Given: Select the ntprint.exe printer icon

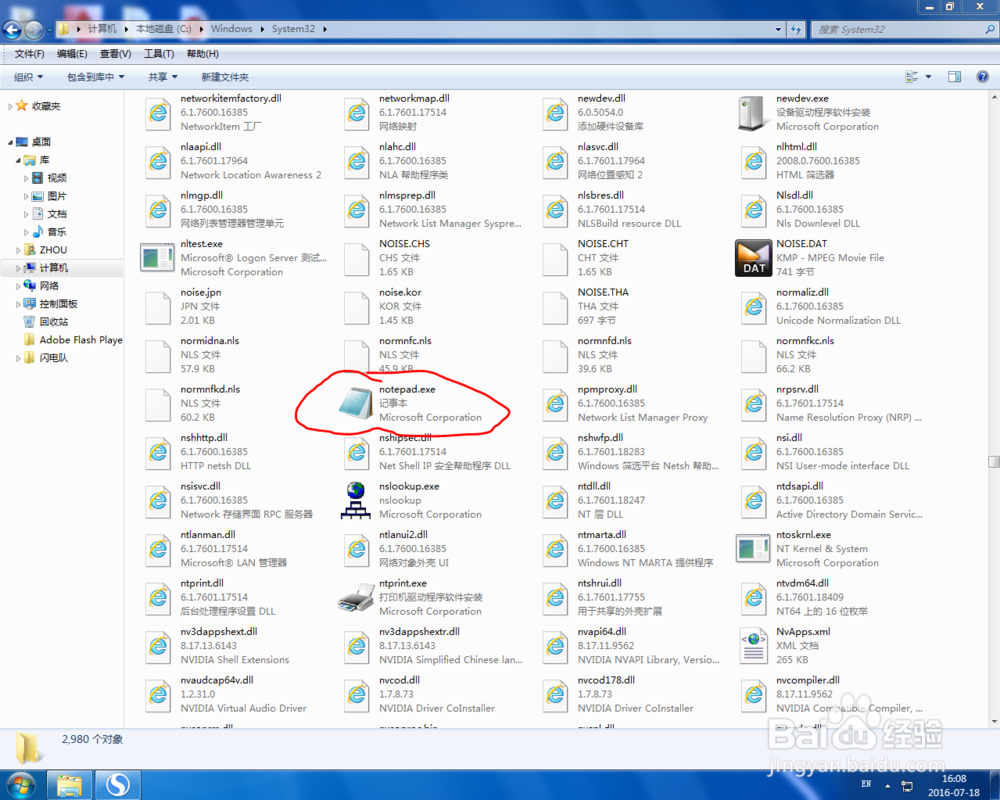Looking at the screenshot, I should (356, 598).
